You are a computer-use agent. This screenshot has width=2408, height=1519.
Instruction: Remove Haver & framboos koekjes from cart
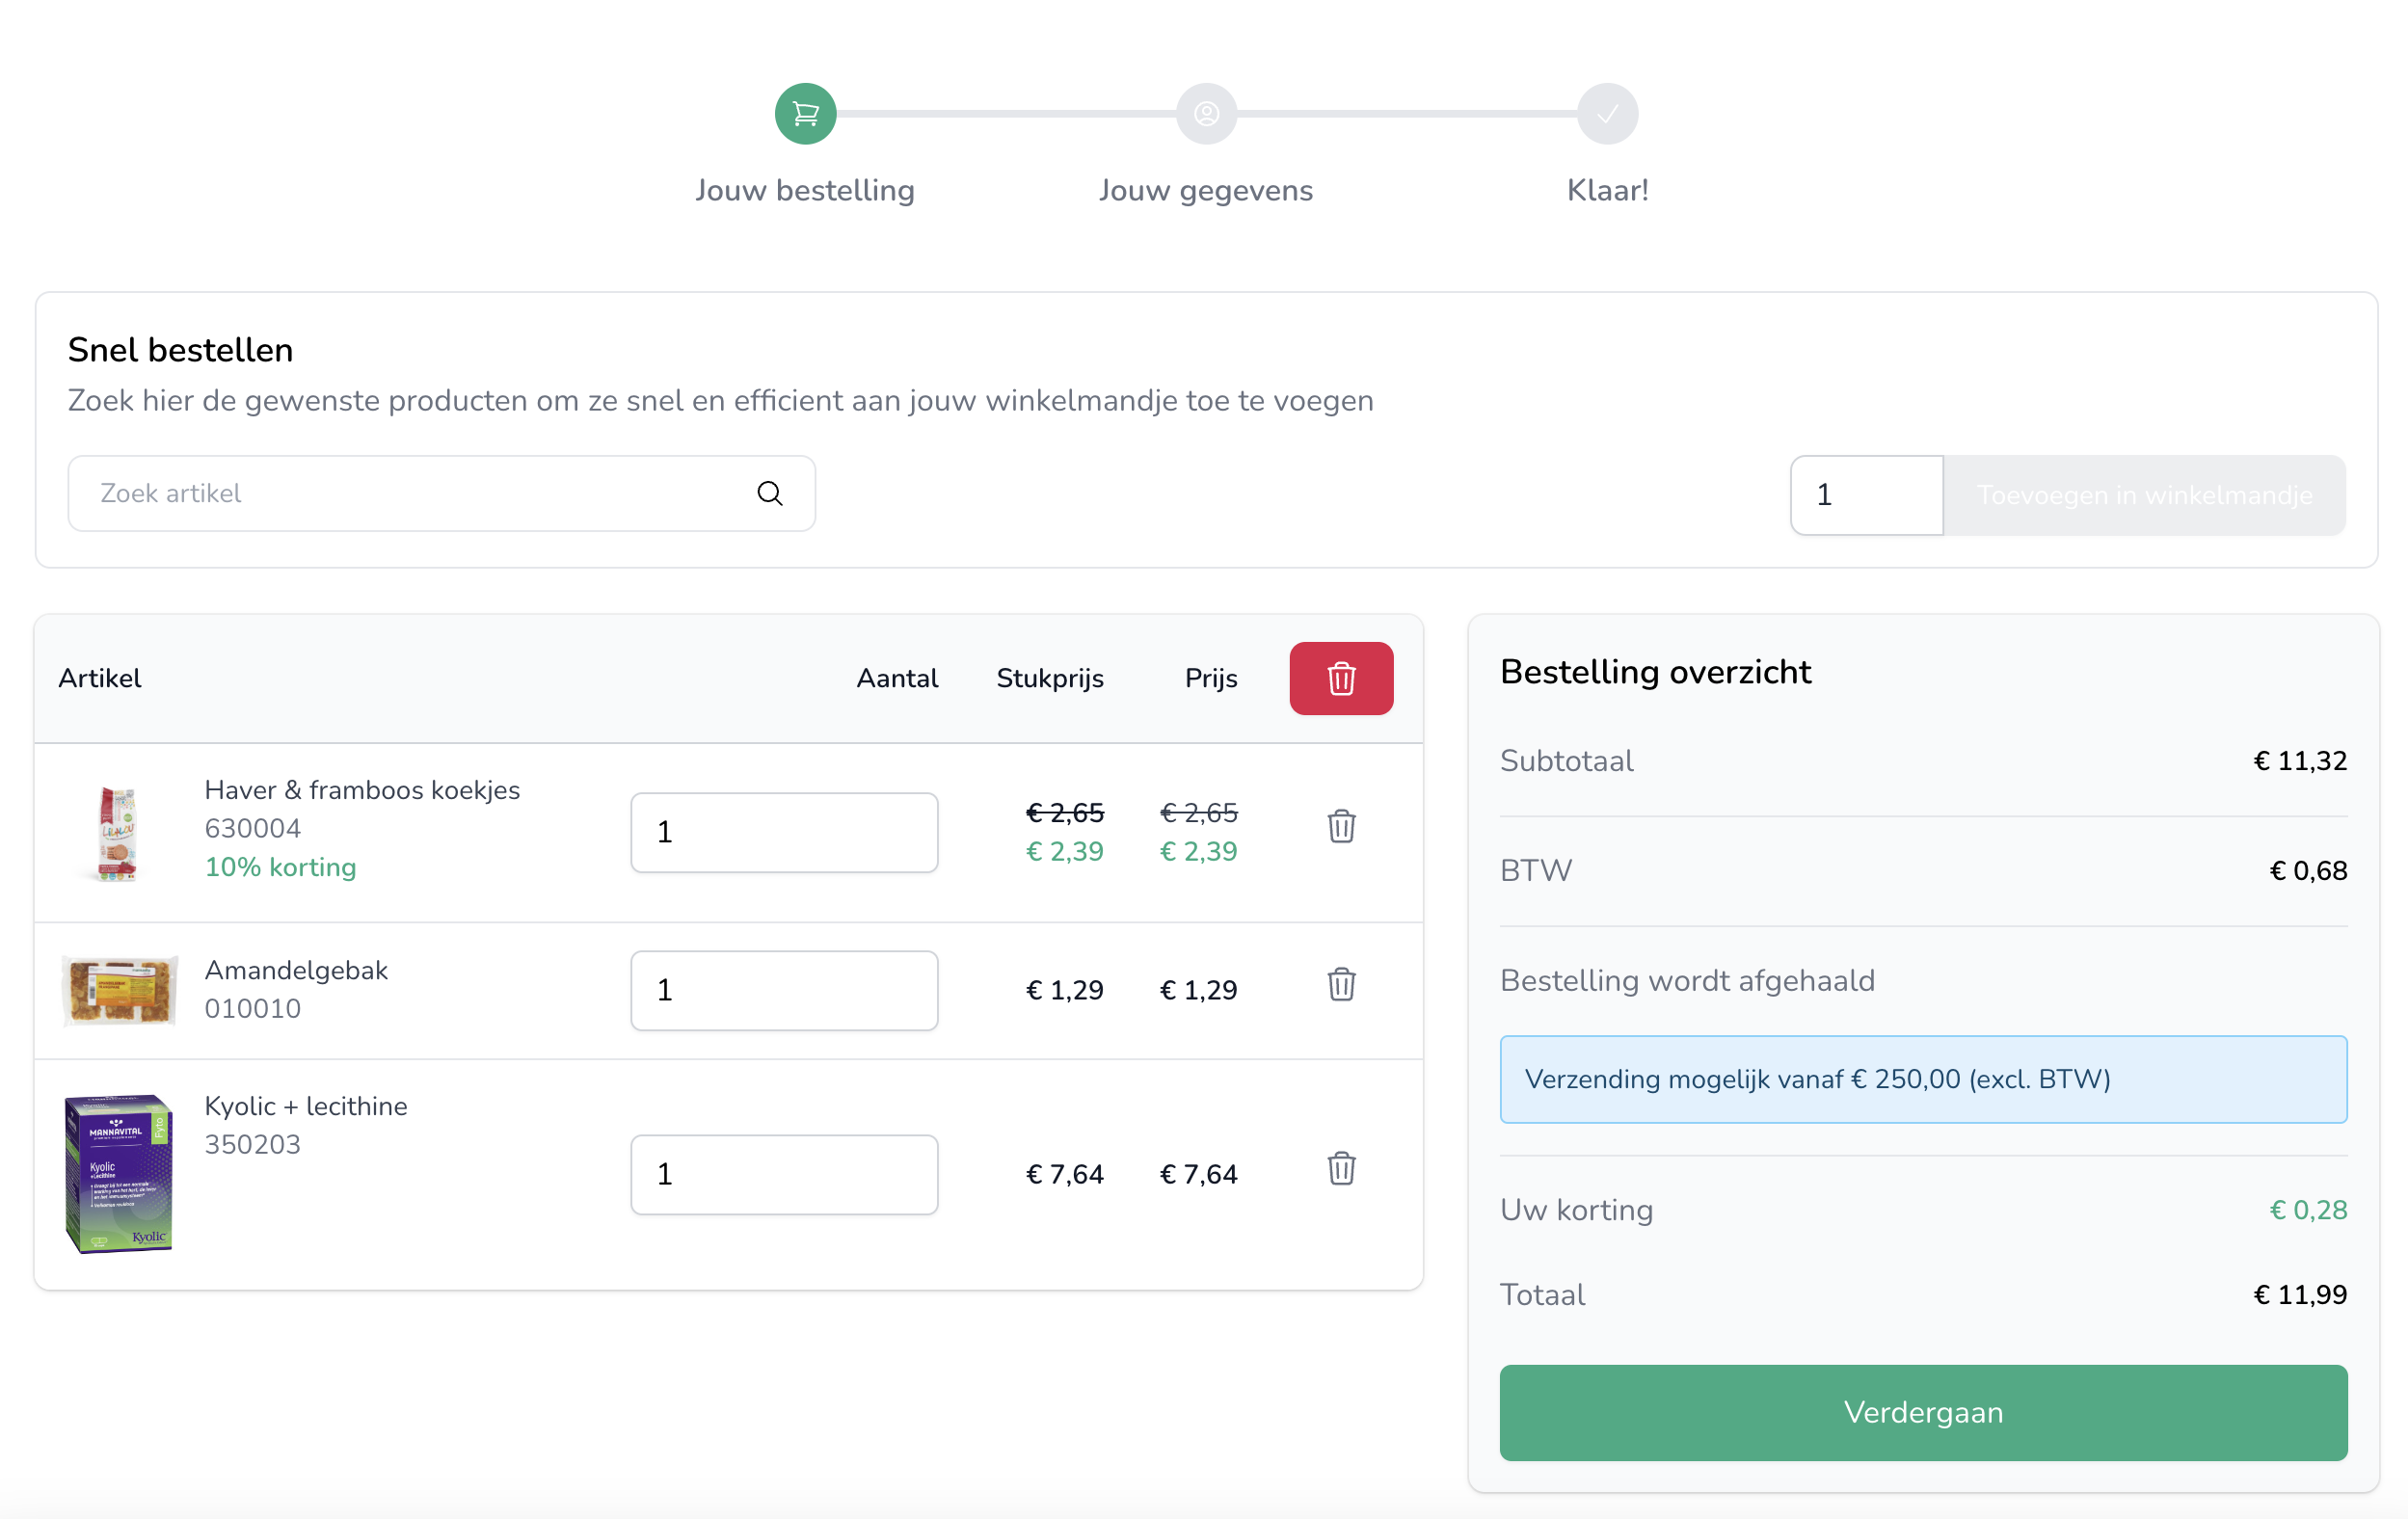[x=1340, y=826]
